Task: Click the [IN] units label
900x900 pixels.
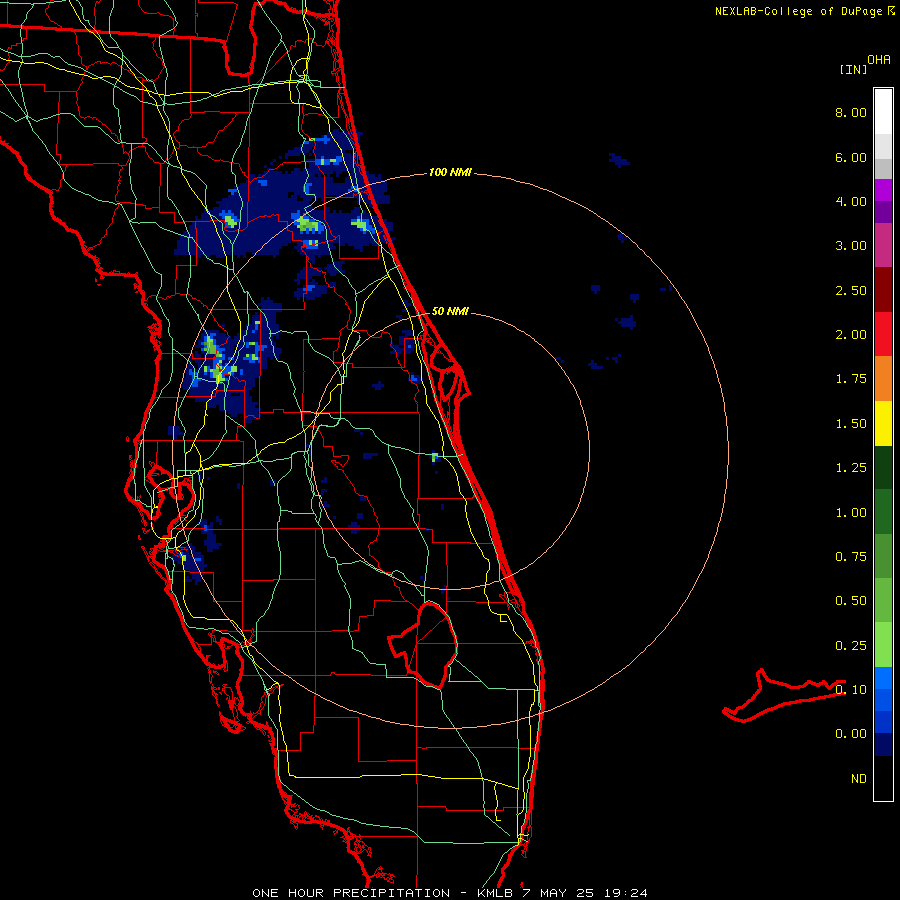Action: click(853, 69)
